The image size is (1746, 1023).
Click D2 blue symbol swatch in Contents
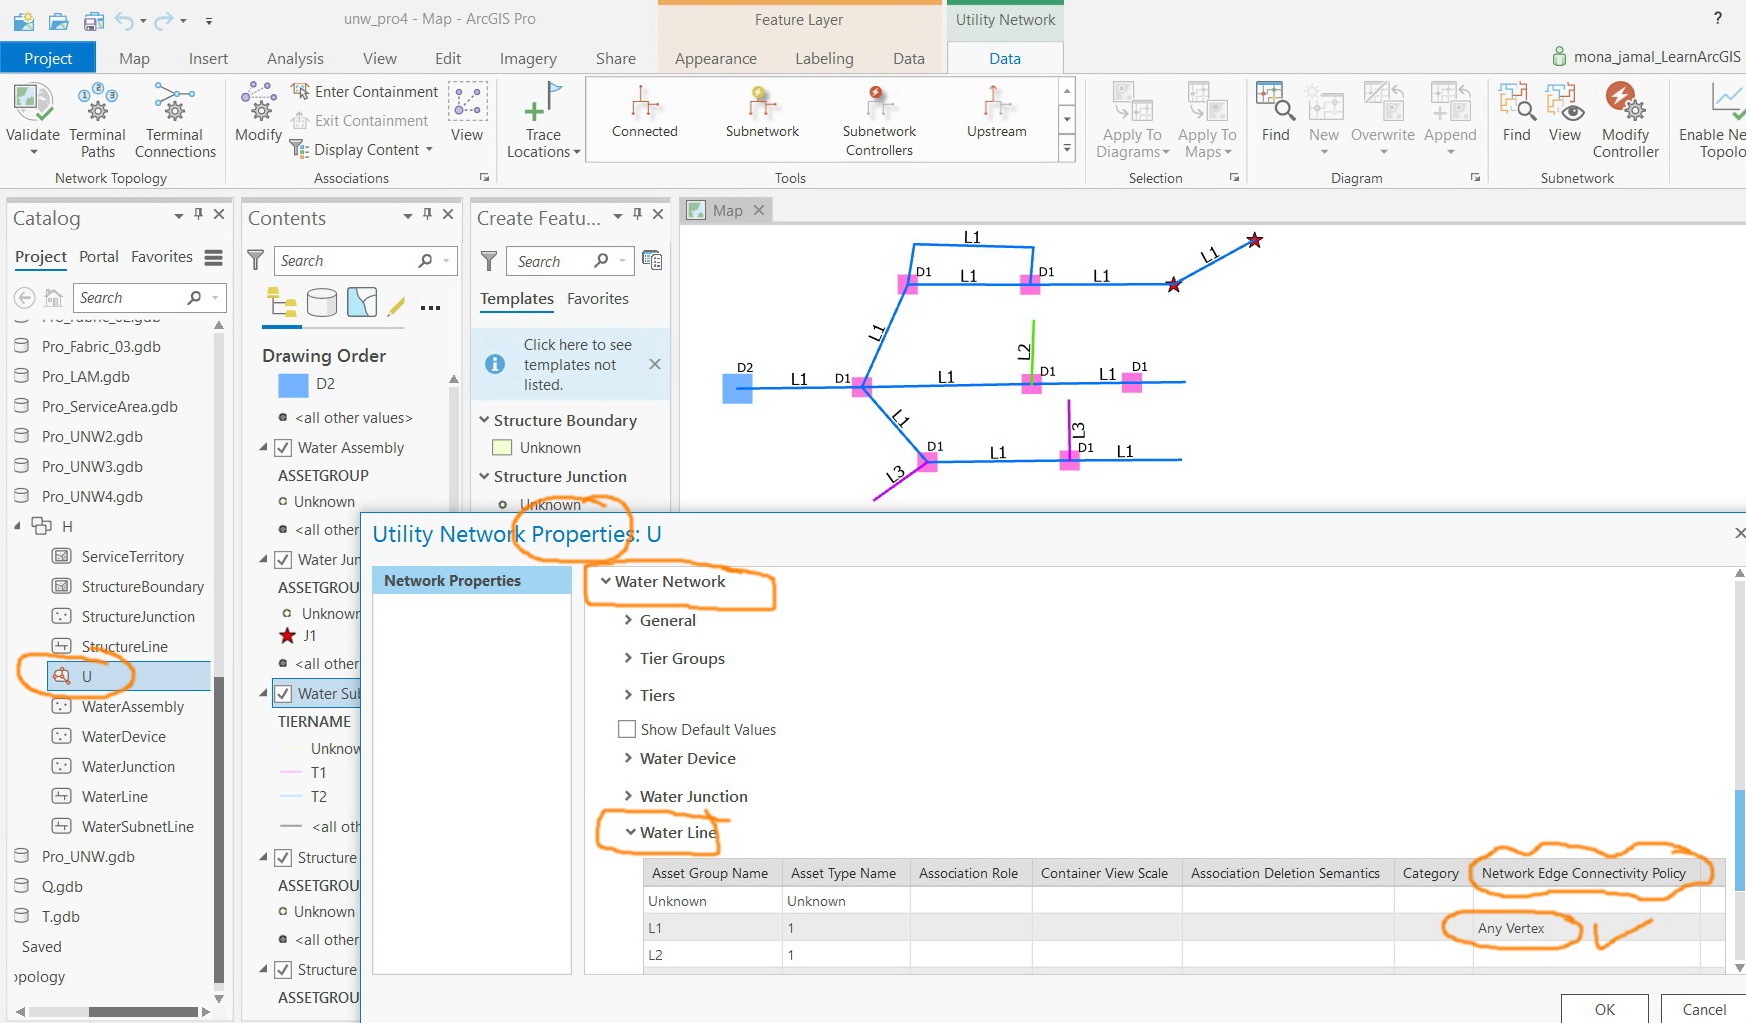pyautogui.click(x=293, y=385)
